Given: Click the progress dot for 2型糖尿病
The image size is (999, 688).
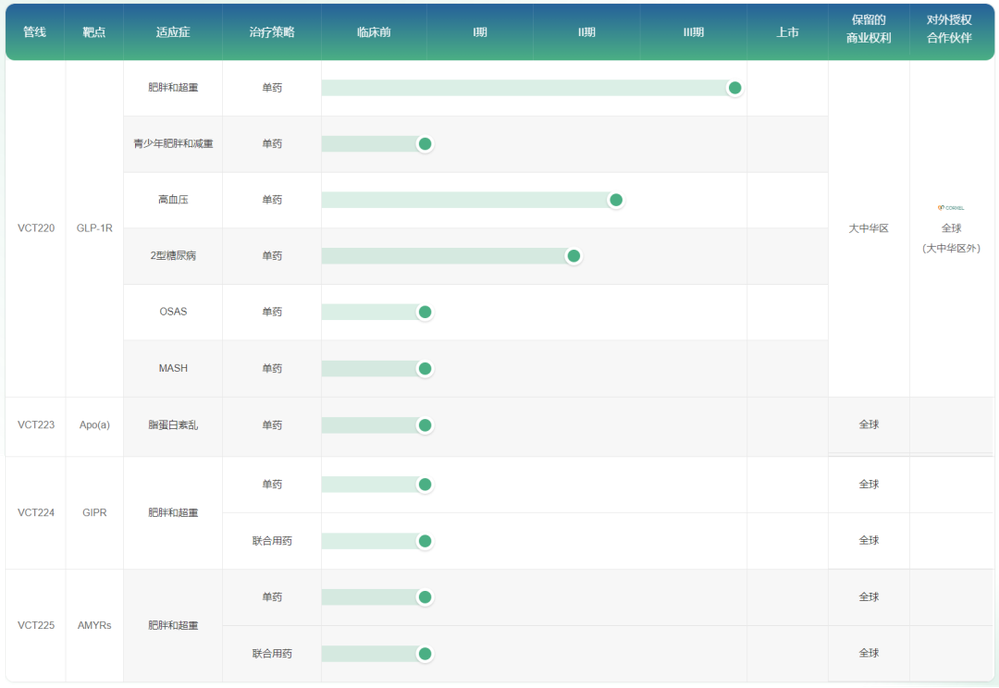Looking at the screenshot, I should point(573,256).
